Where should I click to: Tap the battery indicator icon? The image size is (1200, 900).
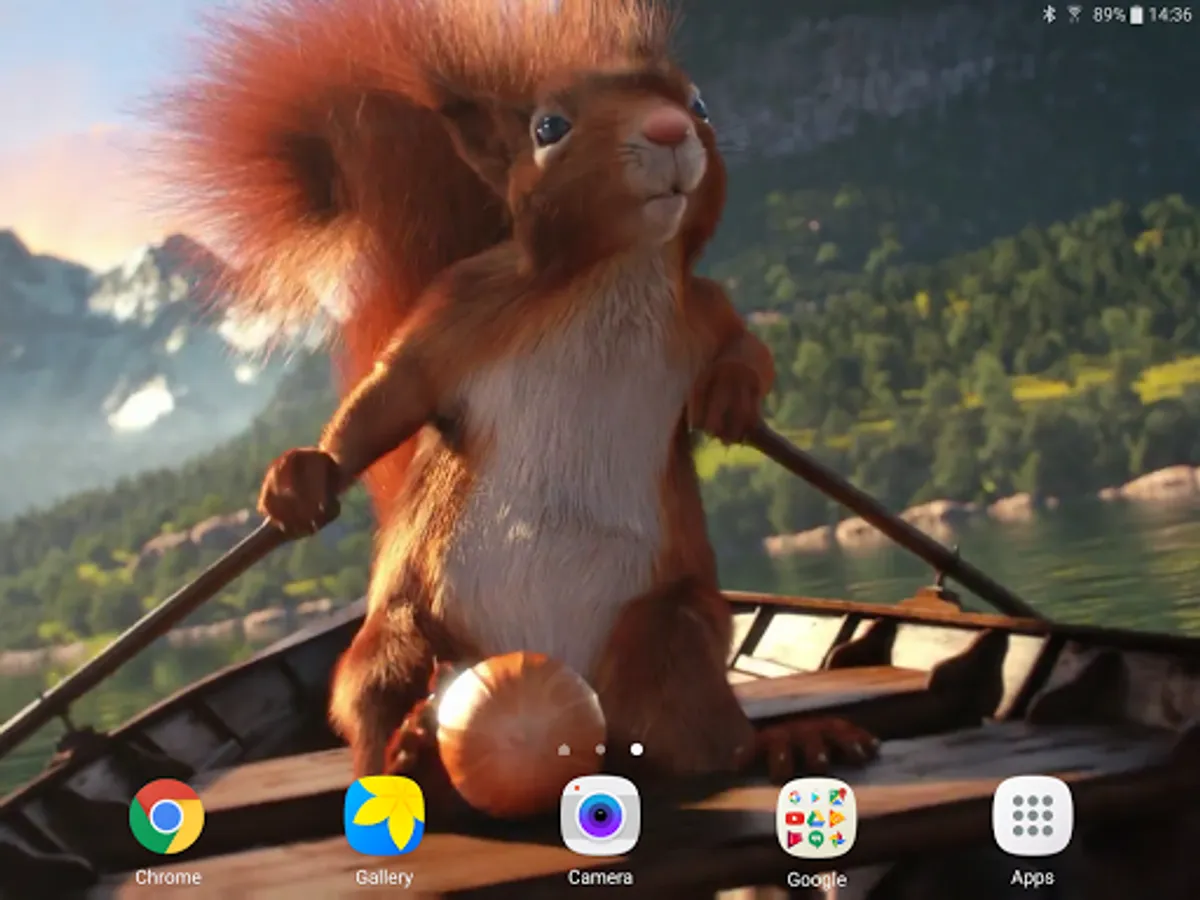pos(1136,14)
